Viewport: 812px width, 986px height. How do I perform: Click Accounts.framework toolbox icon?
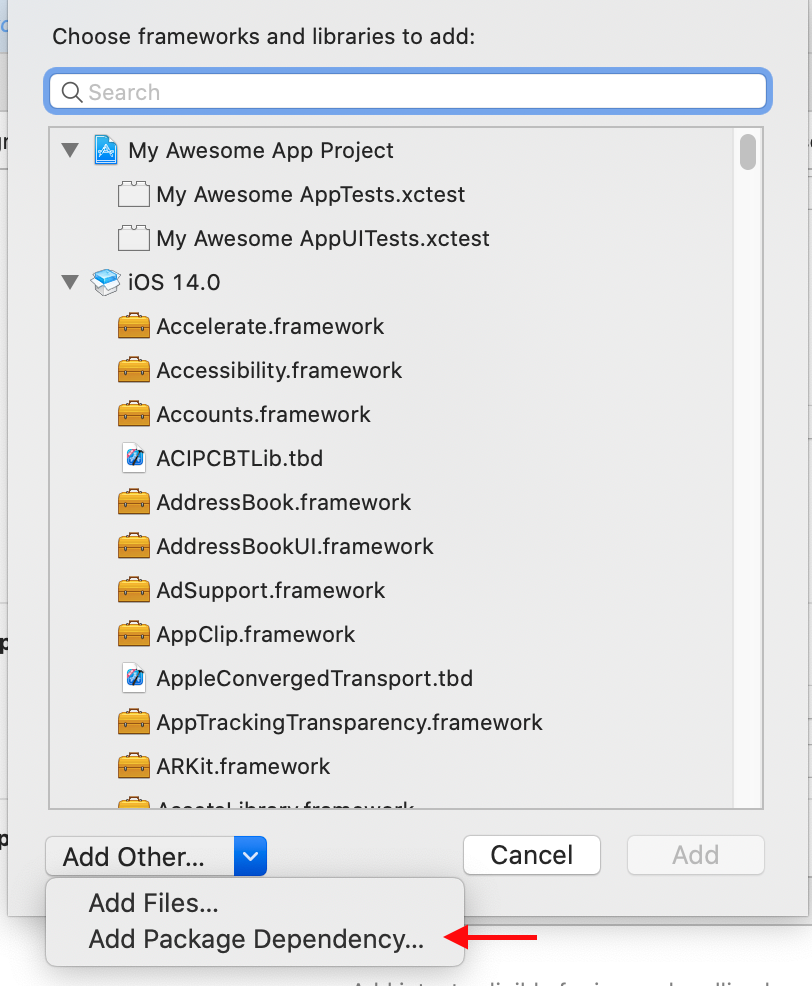point(133,414)
